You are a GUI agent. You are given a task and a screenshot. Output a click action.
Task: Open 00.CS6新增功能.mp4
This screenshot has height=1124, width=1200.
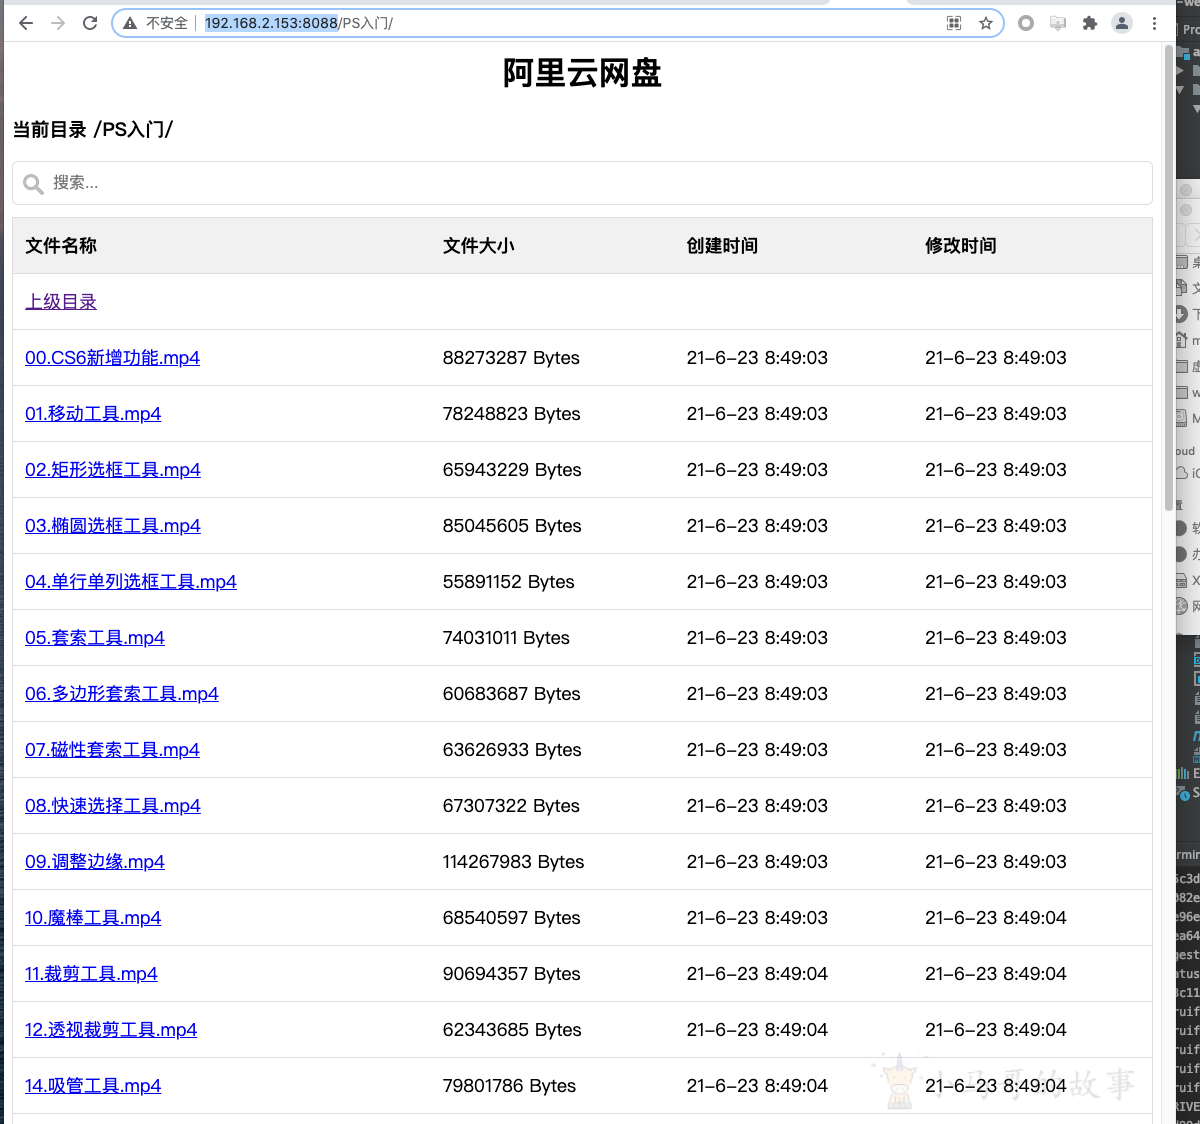tap(112, 358)
